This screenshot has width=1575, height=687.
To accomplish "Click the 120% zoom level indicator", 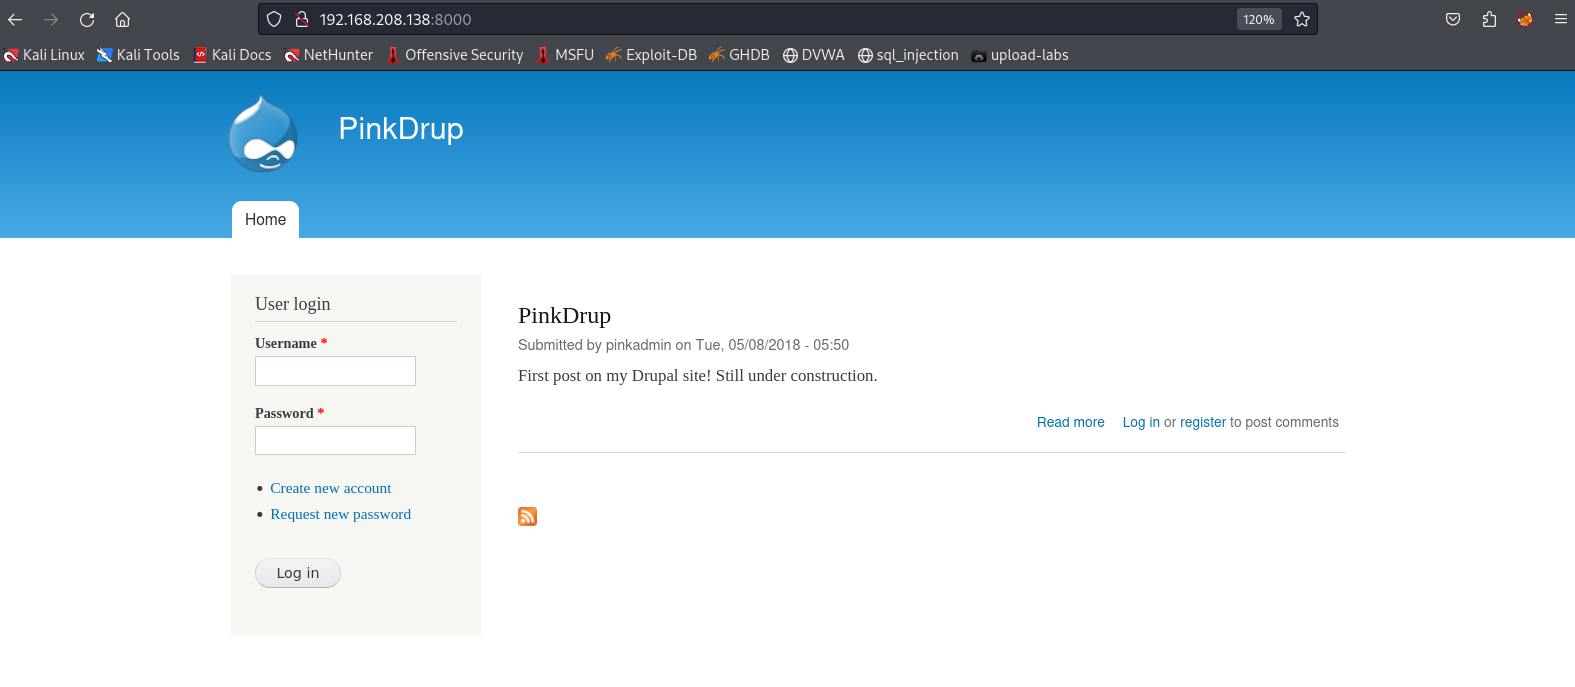I will pos(1258,19).
